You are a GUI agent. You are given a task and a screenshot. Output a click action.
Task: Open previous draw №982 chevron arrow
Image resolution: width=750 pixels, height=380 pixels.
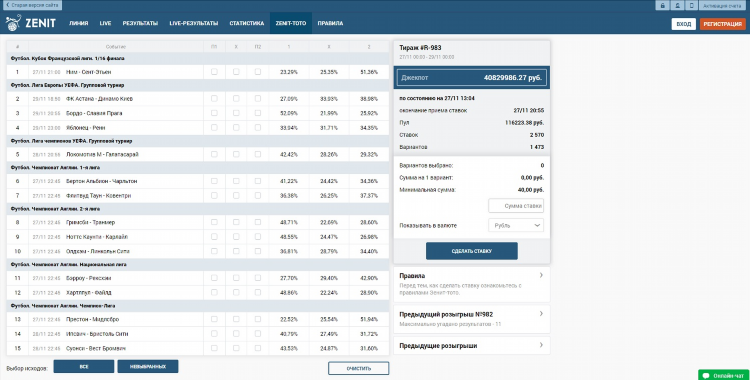tap(541, 314)
